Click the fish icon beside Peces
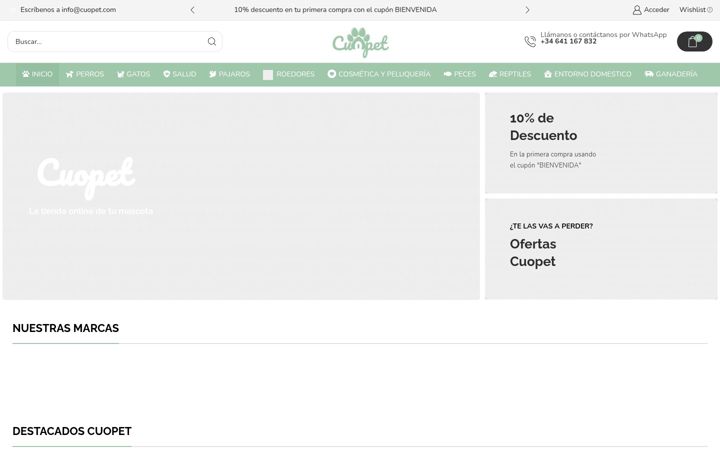Screen dimensions: 720x450 pyautogui.click(x=448, y=74)
